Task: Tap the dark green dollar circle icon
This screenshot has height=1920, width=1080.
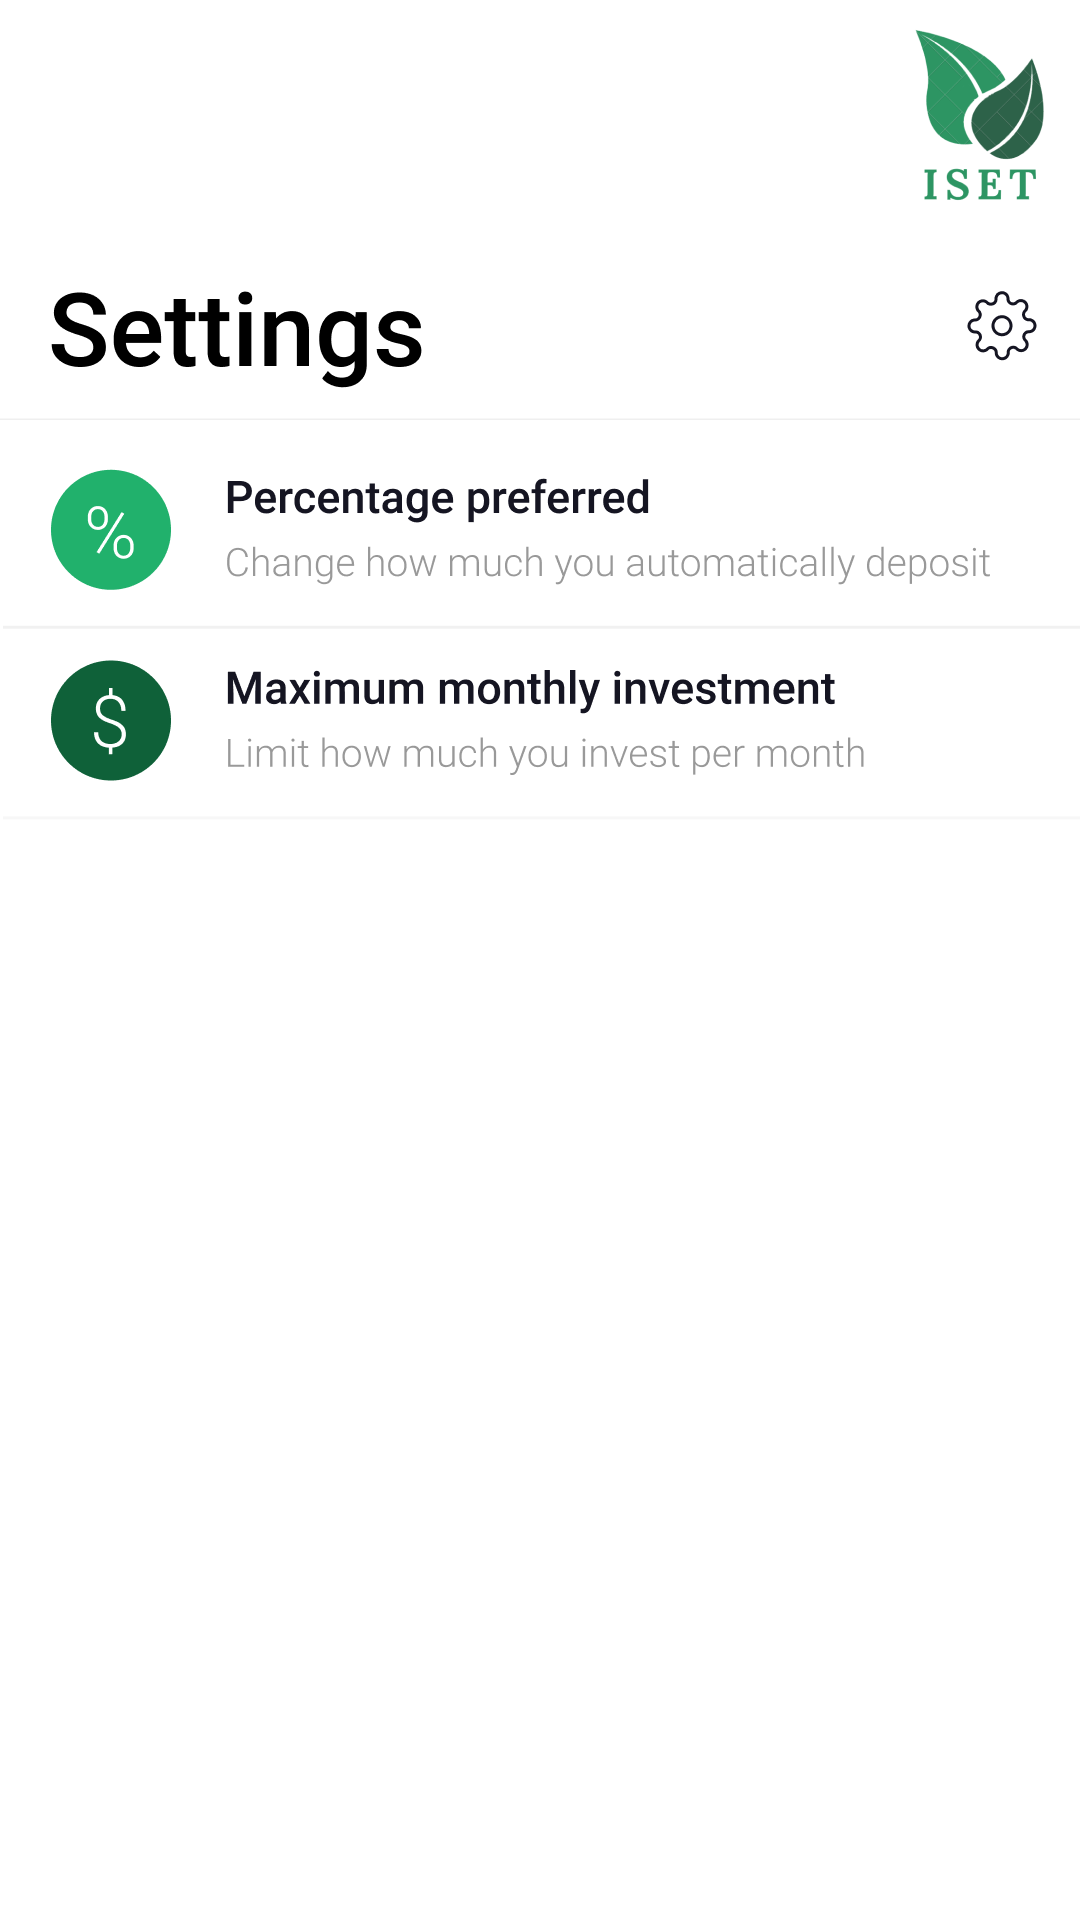Action: coord(111,720)
